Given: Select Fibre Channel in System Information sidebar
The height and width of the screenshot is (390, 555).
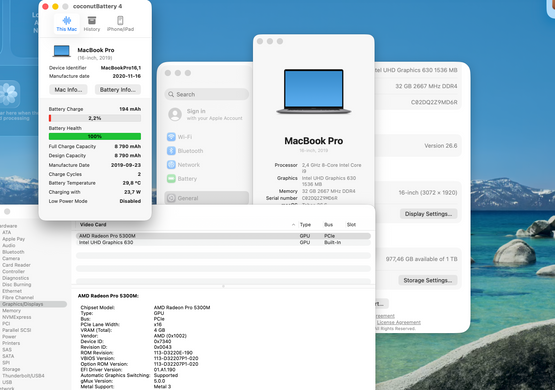Looking at the screenshot, I should pos(18,298).
